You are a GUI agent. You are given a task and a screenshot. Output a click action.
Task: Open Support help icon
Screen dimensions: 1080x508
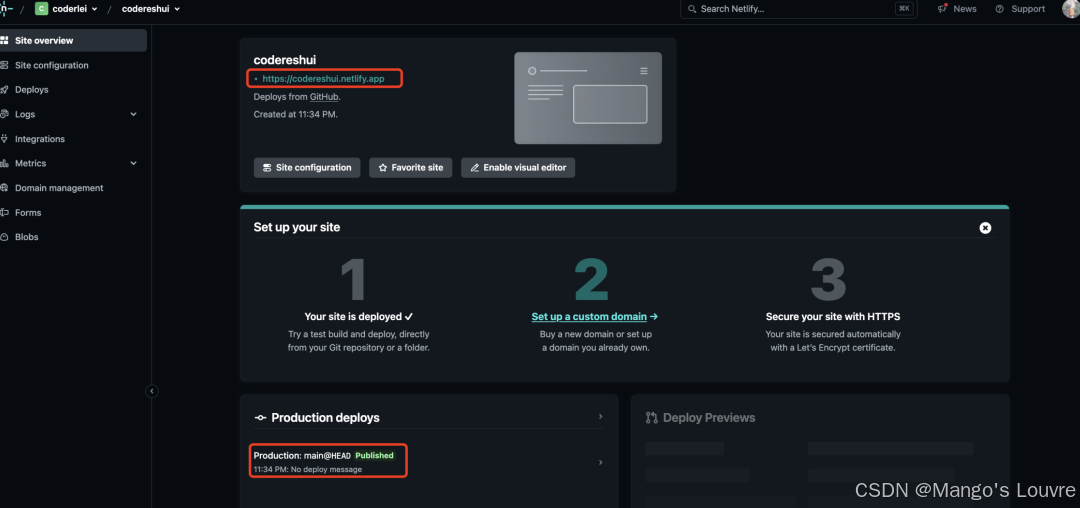999,9
